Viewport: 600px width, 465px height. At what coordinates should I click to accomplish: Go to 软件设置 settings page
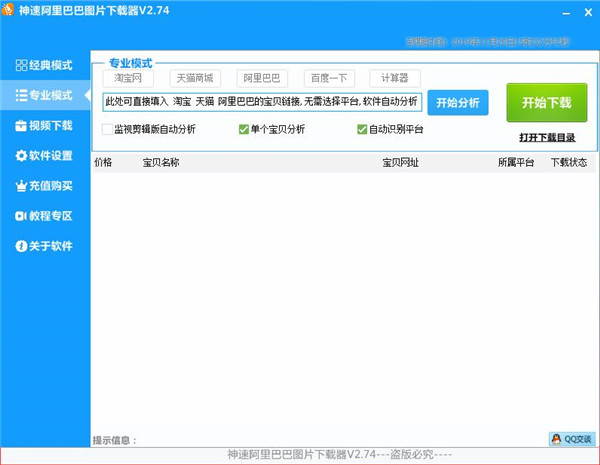coord(45,155)
